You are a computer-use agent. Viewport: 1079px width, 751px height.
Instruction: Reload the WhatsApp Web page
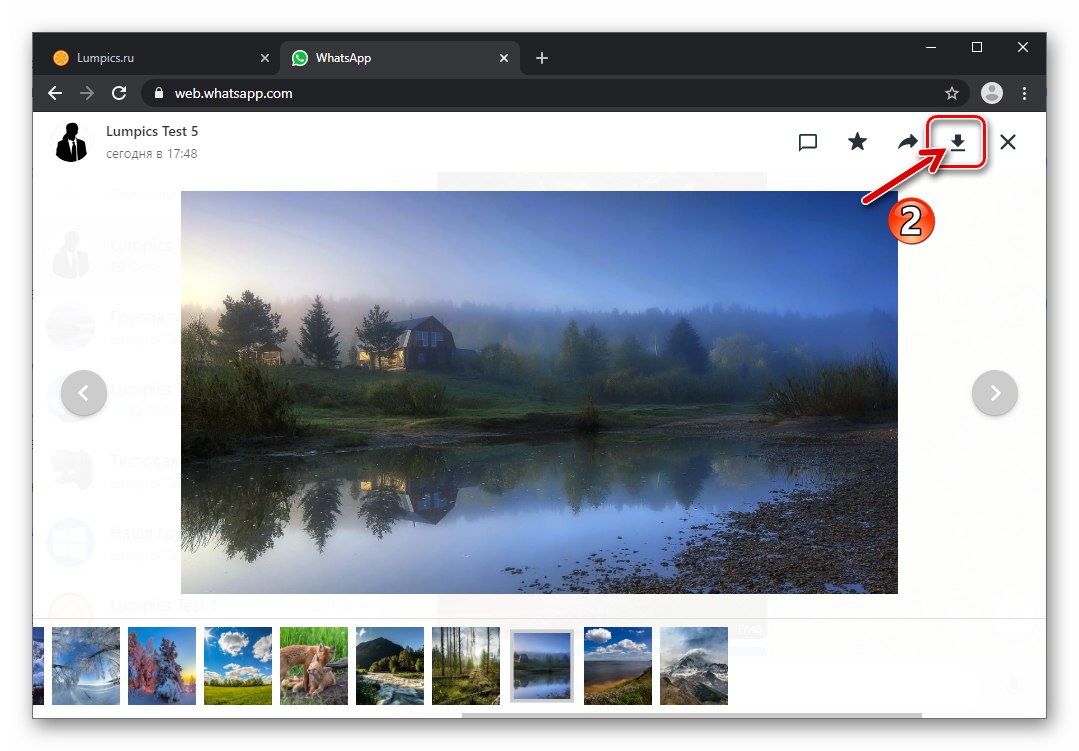coord(119,93)
